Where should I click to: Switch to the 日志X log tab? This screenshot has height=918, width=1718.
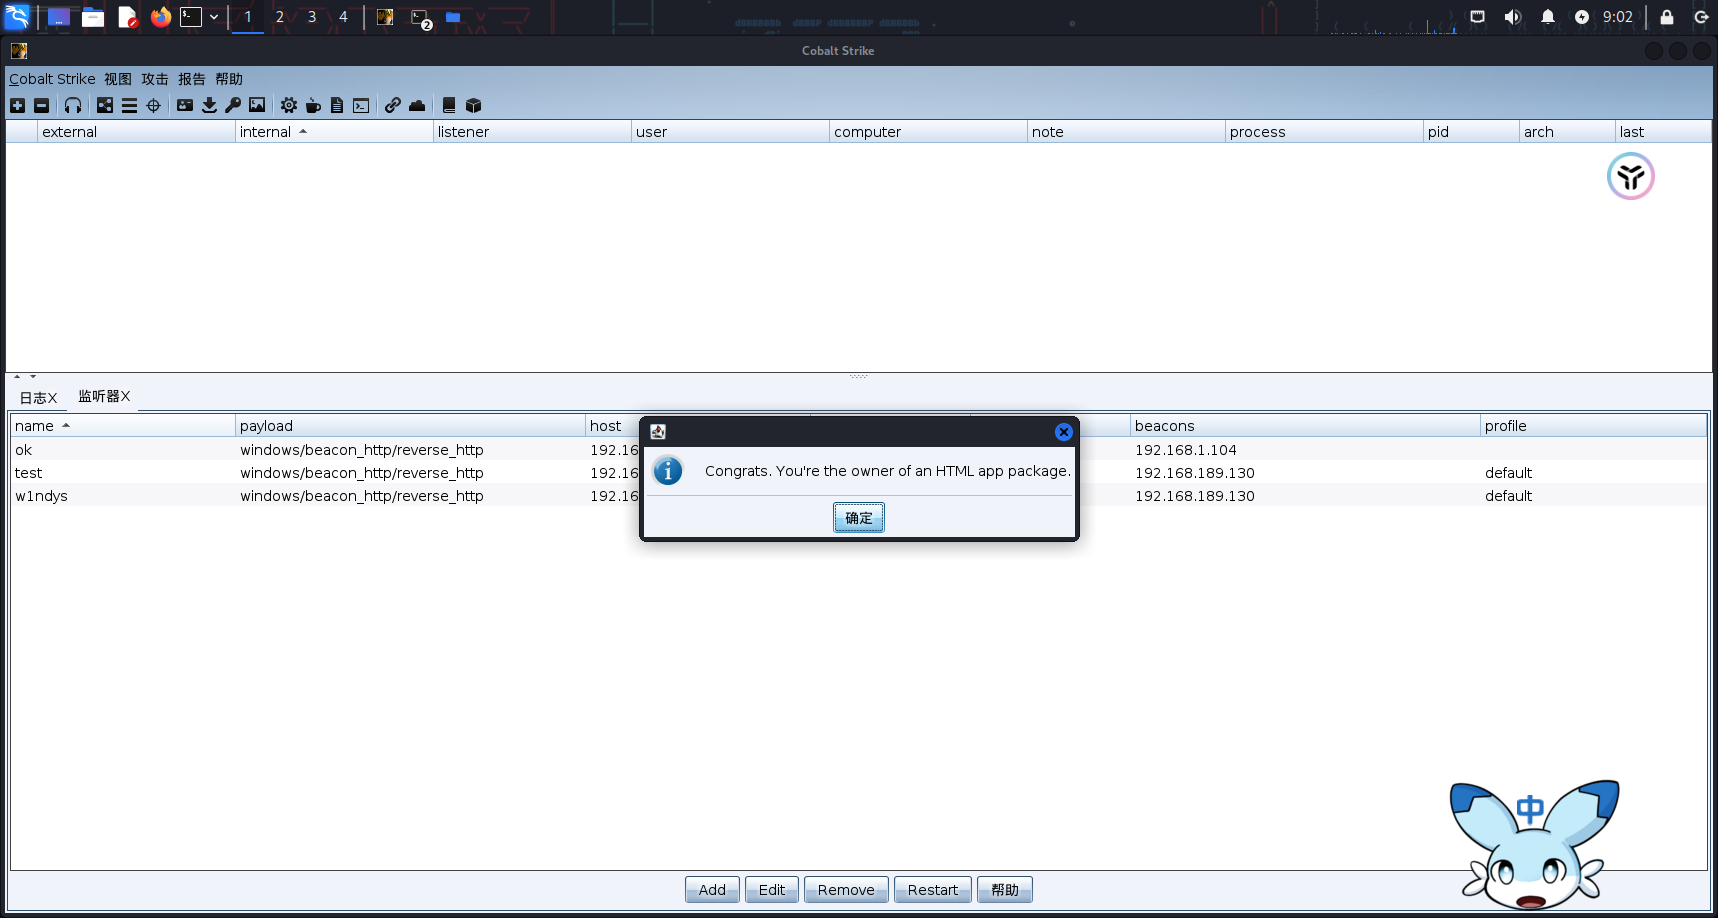(38, 398)
